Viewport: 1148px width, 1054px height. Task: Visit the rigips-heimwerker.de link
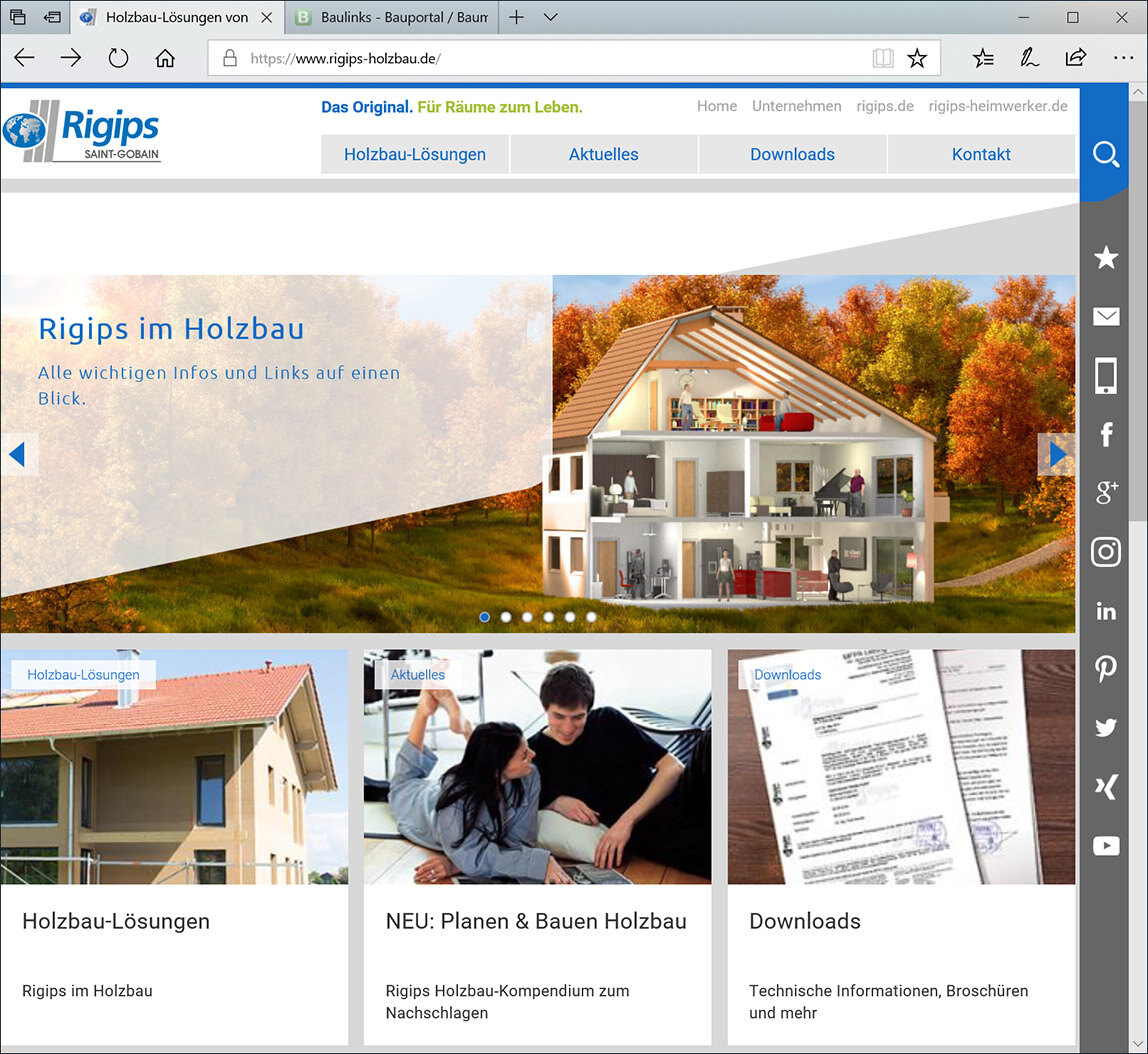998,106
